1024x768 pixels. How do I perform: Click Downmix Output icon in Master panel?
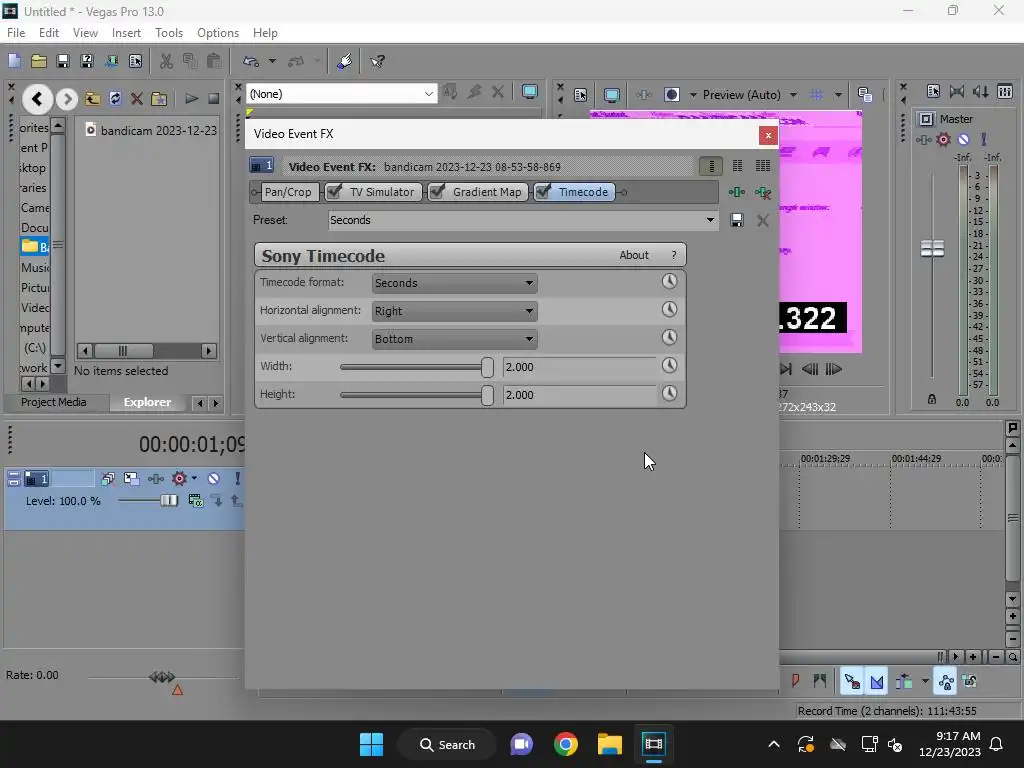point(957,92)
